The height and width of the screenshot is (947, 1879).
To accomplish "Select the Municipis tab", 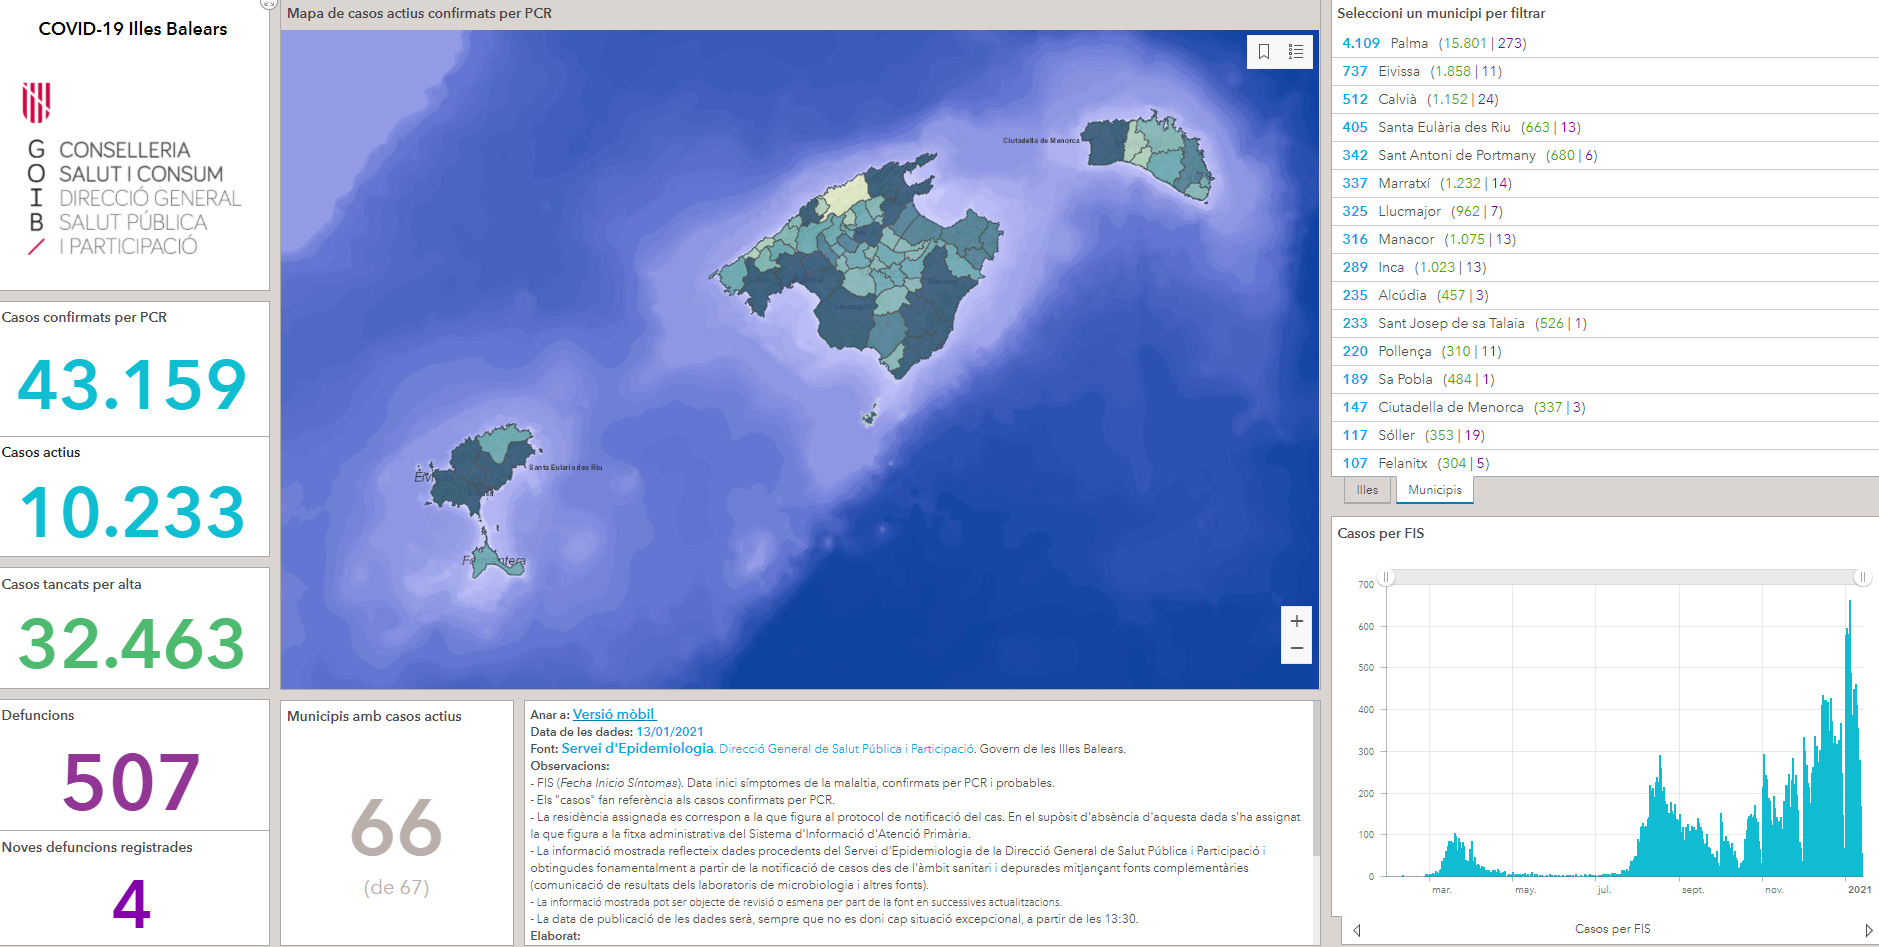I will coord(1434,490).
